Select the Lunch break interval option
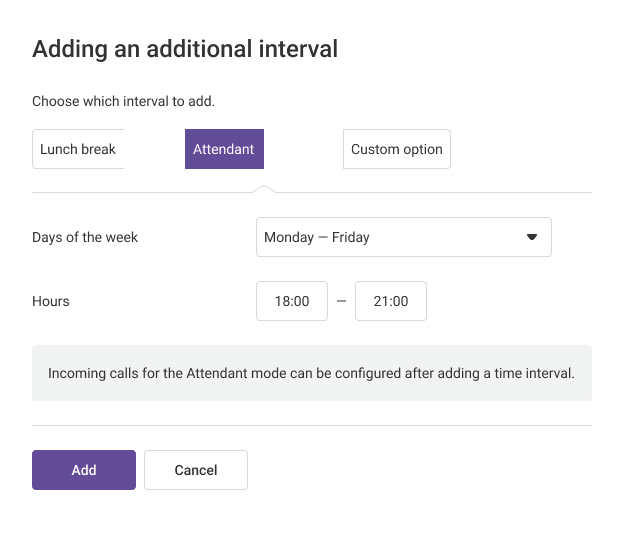 (78, 149)
